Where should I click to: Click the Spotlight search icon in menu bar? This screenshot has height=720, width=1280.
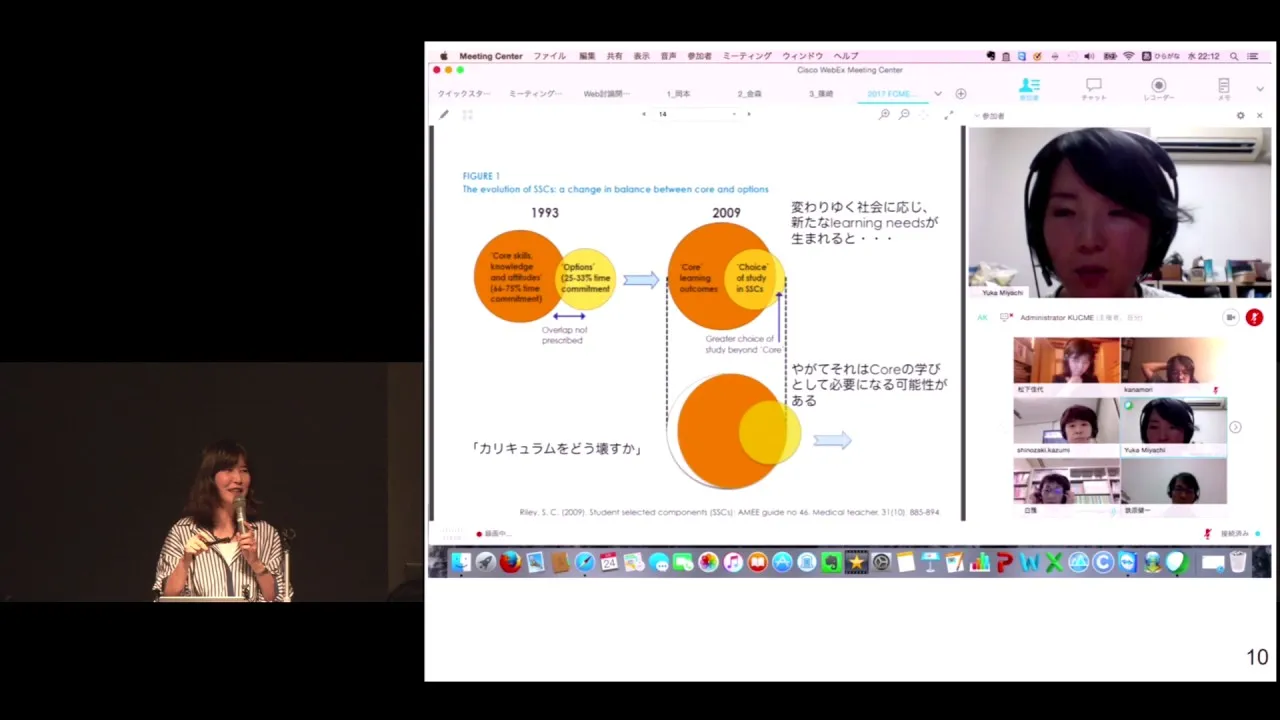pos(1234,56)
